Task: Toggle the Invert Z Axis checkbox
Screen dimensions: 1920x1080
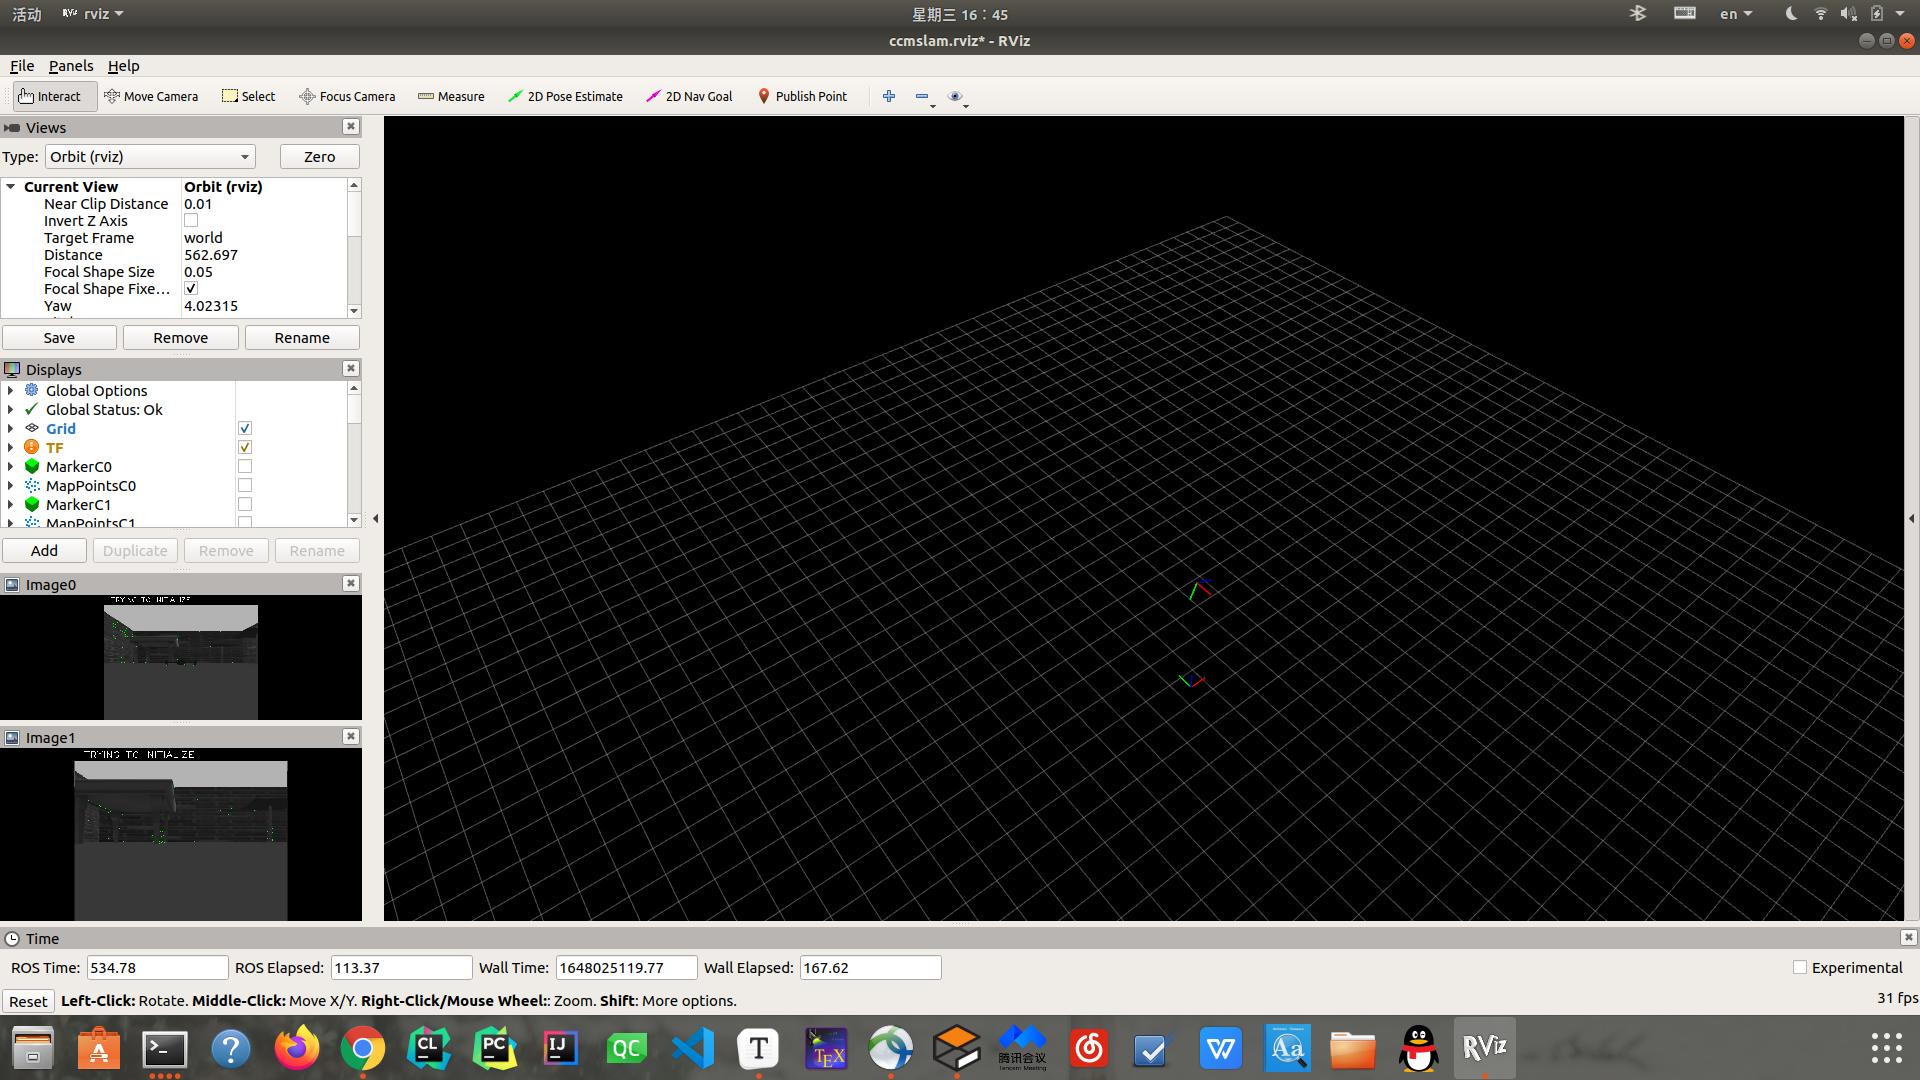Action: pos(191,221)
